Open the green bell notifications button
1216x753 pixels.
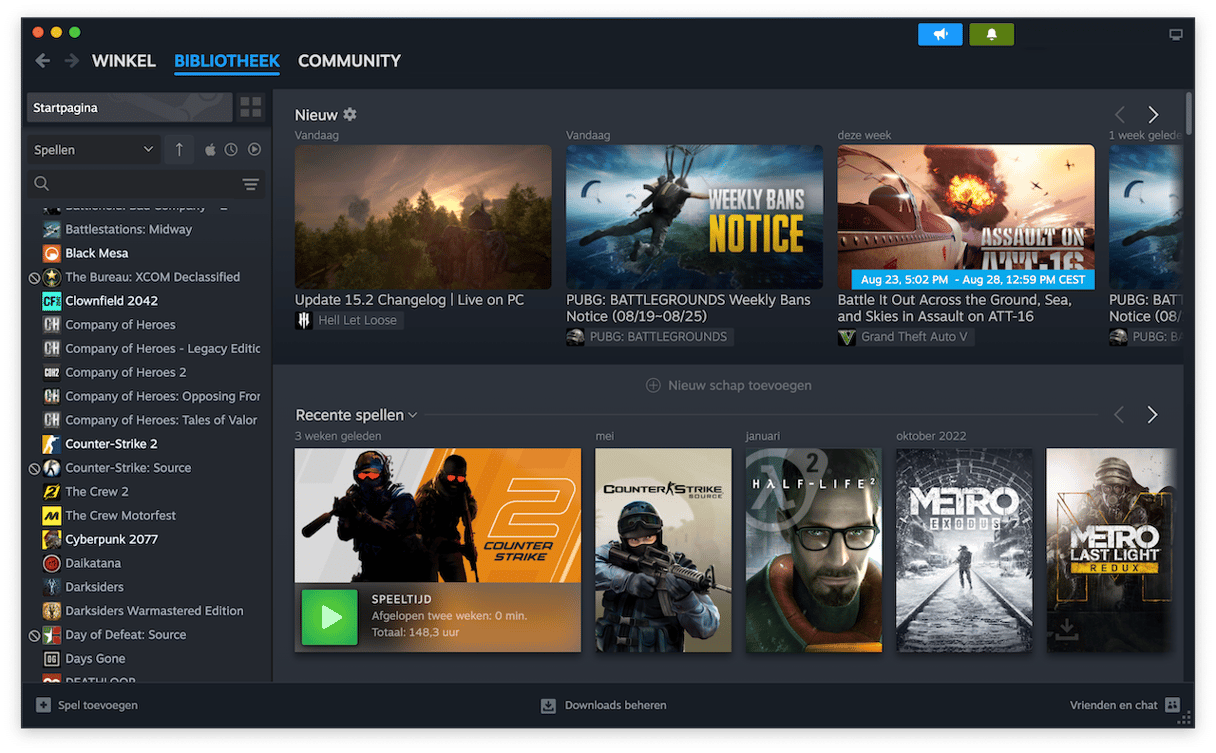pos(991,34)
